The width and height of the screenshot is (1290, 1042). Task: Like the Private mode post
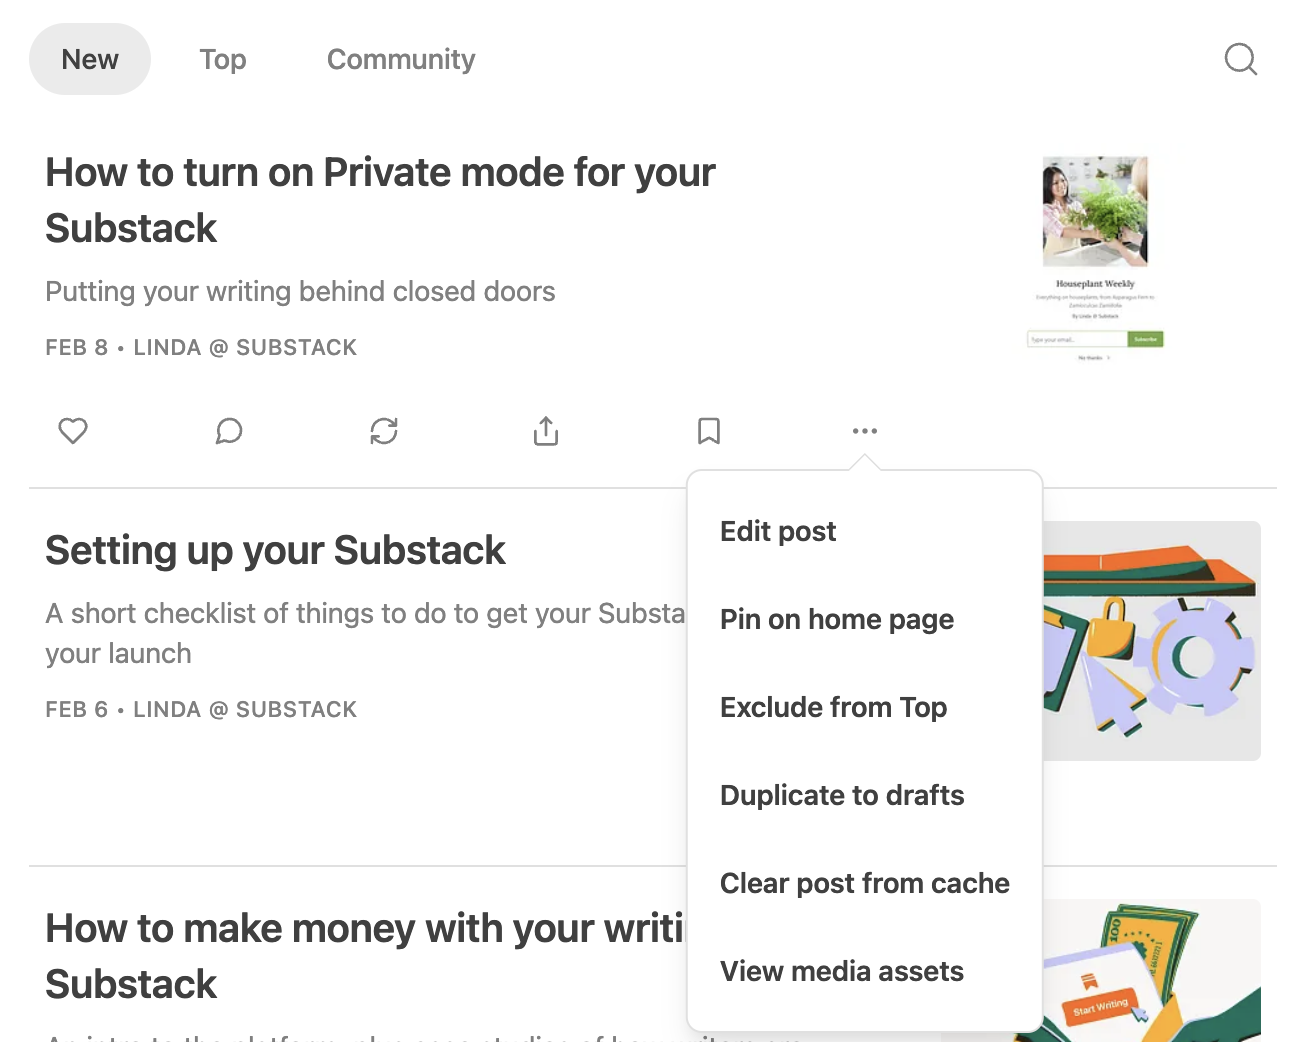73,431
